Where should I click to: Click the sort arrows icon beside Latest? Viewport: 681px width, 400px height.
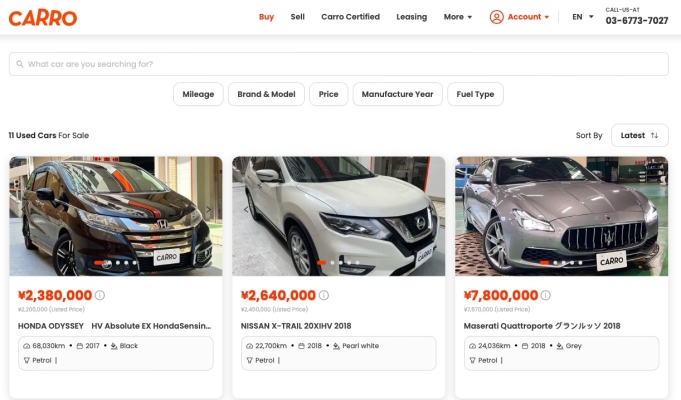tap(654, 135)
